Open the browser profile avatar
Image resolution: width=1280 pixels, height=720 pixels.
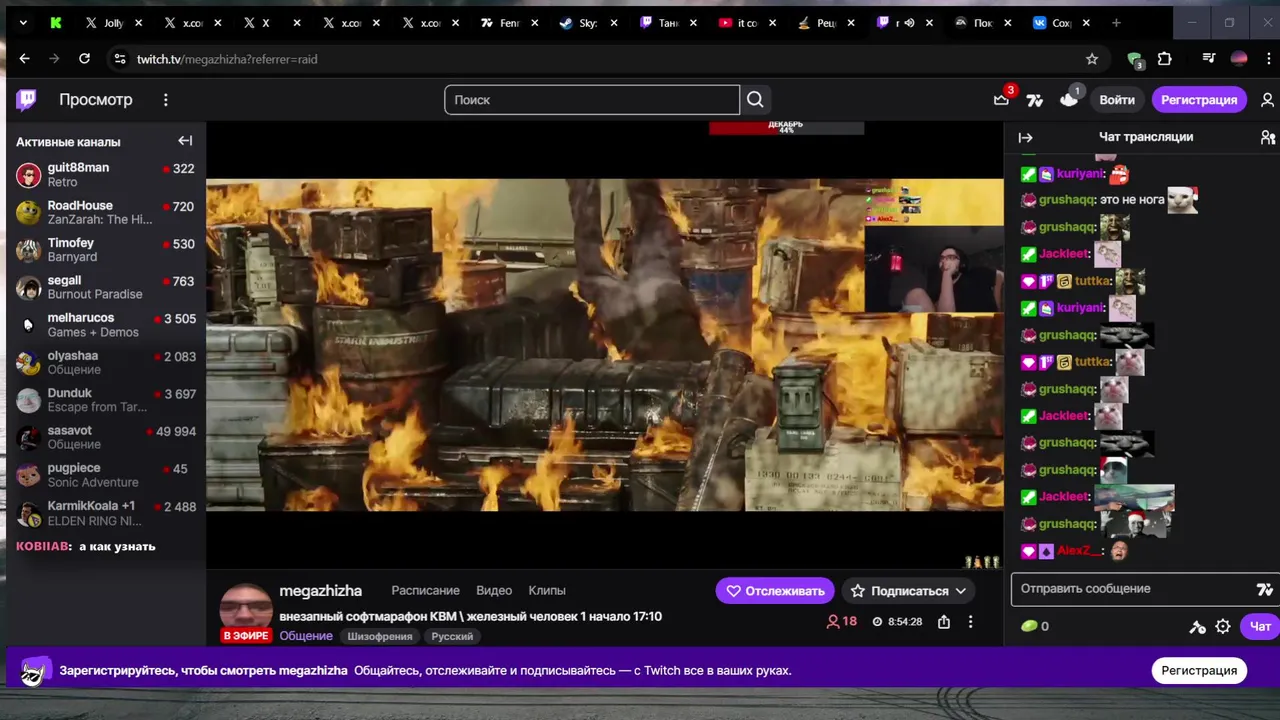[1239, 59]
